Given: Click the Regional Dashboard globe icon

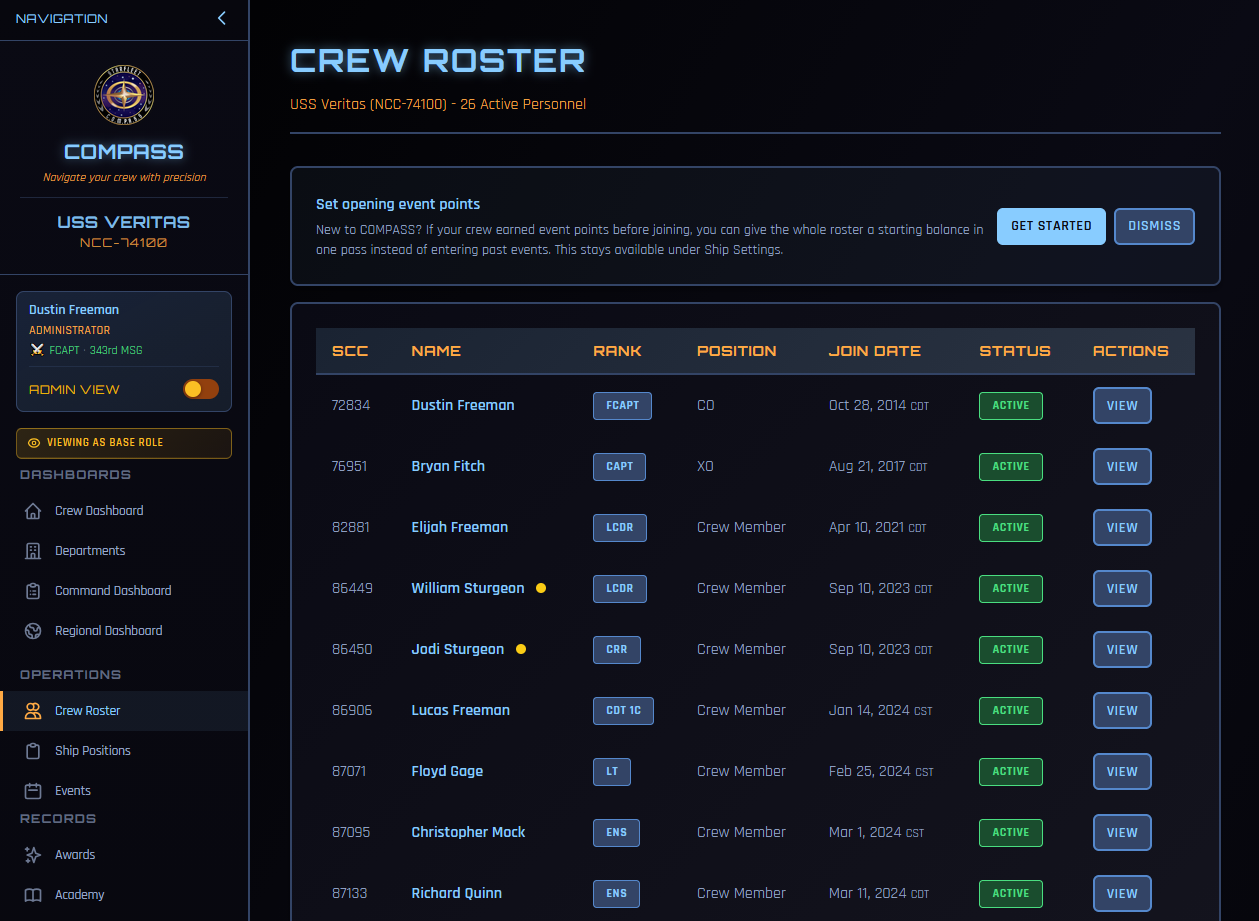Looking at the screenshot, I should [x=33, y=631].
